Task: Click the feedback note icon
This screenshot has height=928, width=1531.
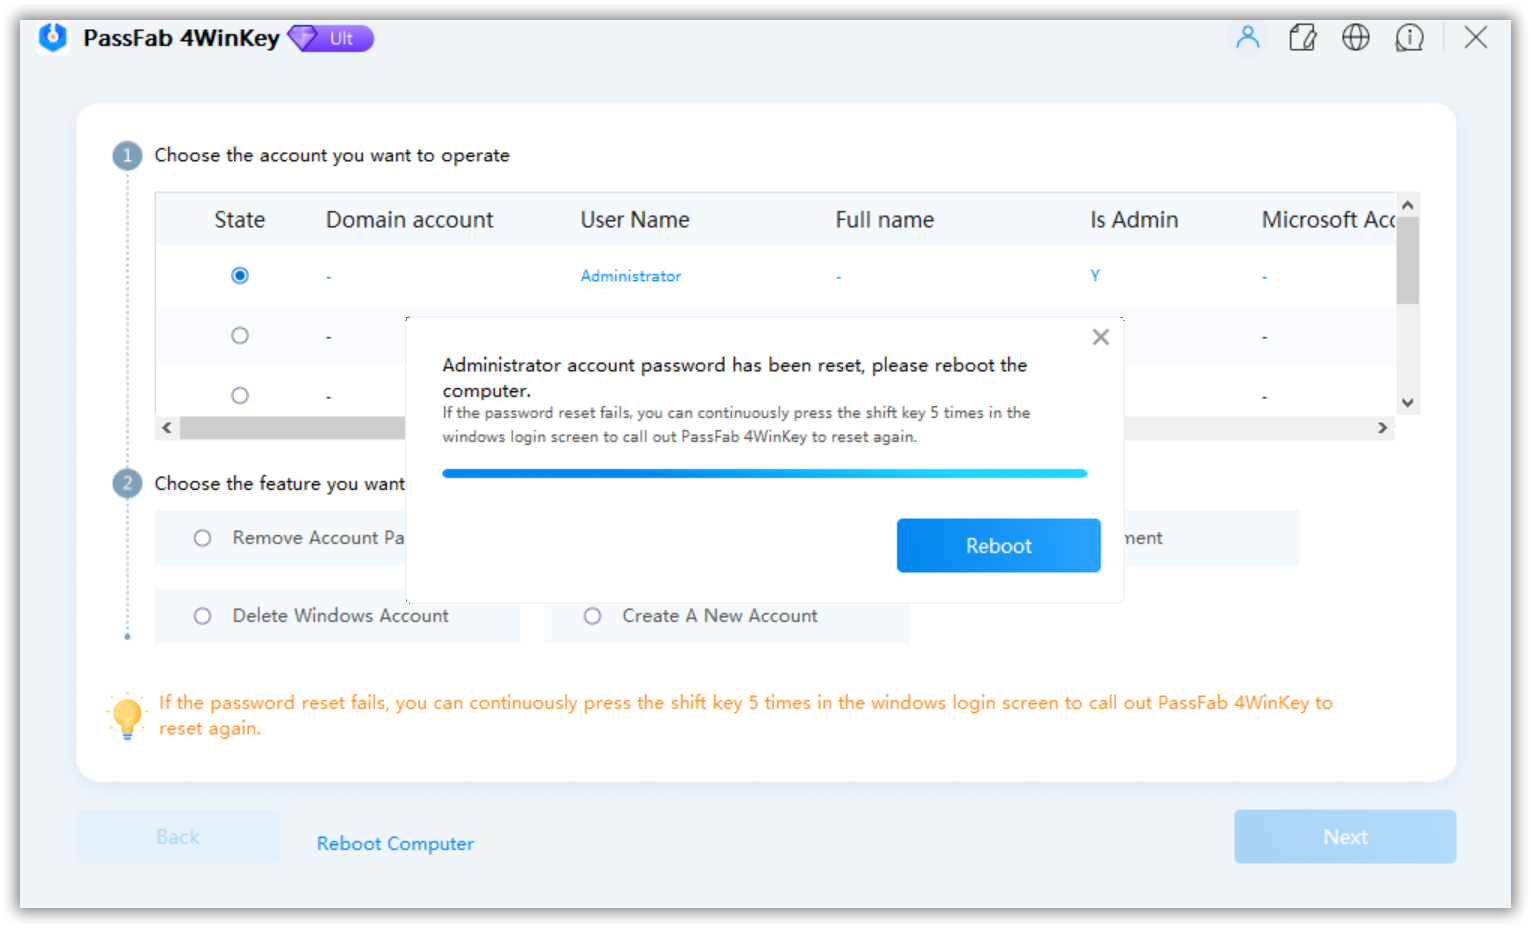Action: coord(1302,37)
